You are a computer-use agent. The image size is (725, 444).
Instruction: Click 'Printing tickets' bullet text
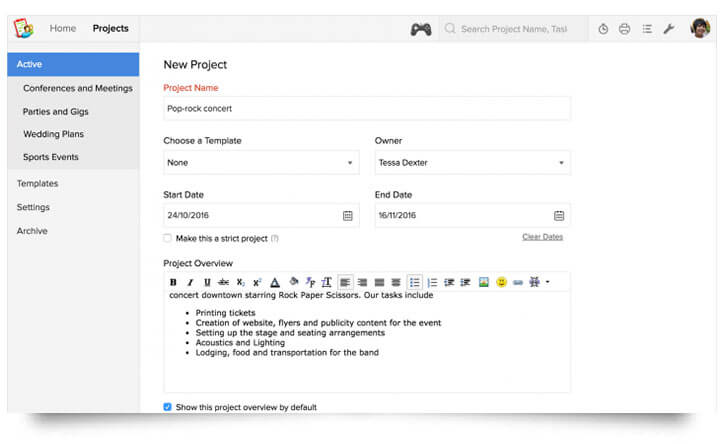tap(225, 313)
